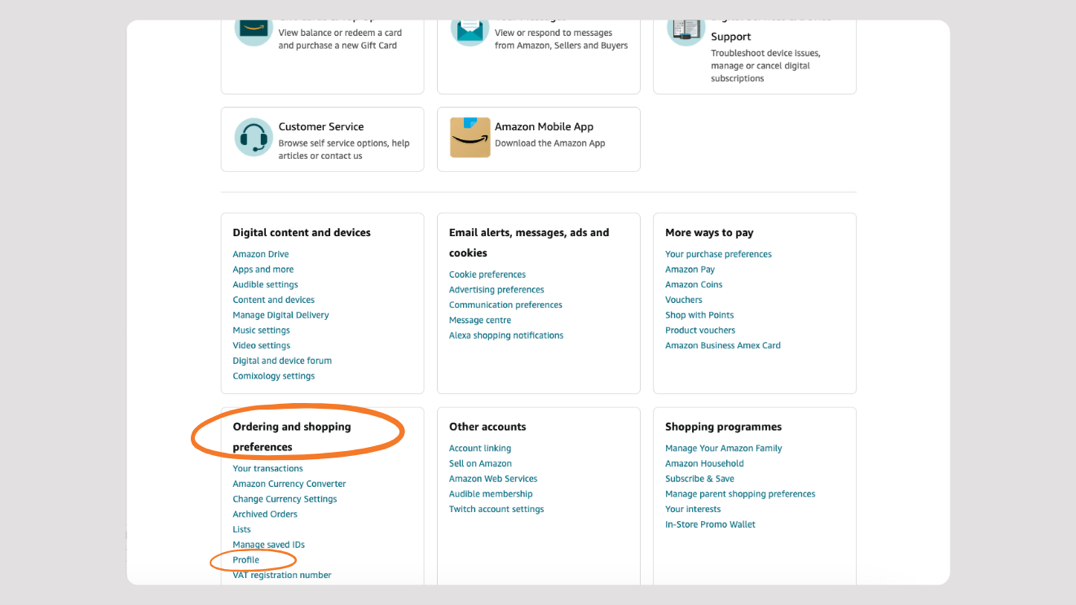Open Lists link
This screenshot has width=1076, height=605.
242,530
